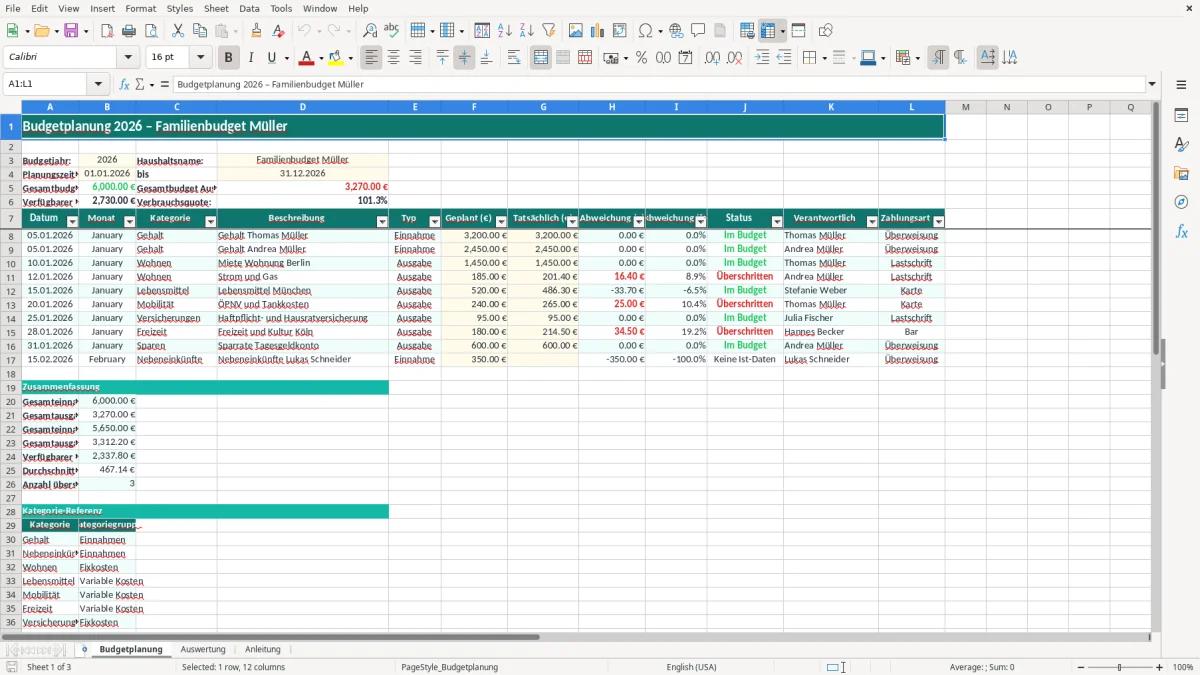
Task: Open the font color palette dropdown arrow
Action: point(320,58)
